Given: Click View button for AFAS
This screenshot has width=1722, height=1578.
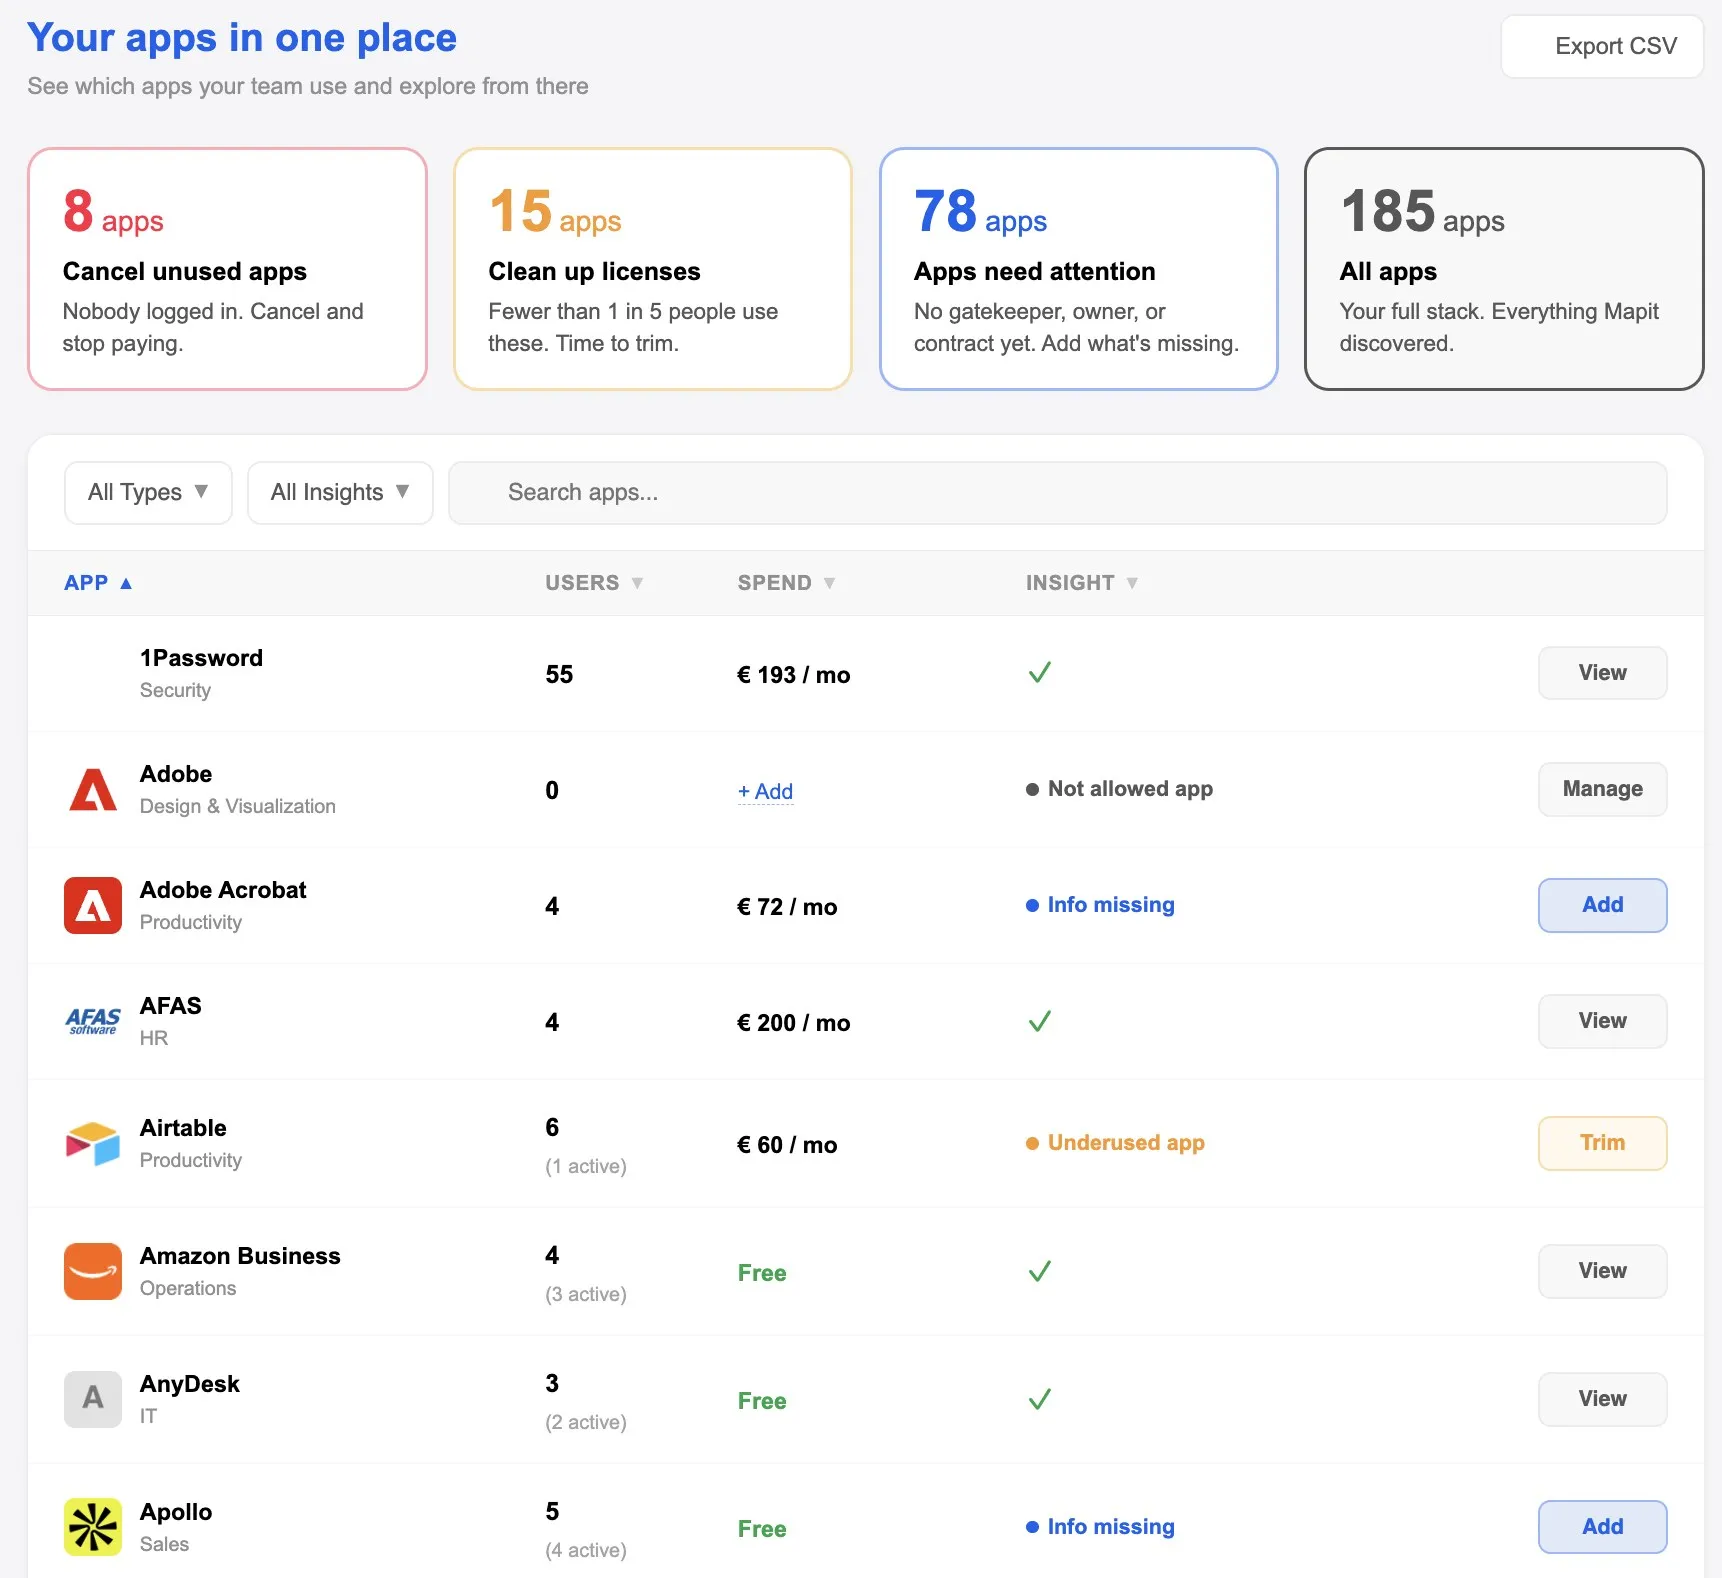Looking at the screenshot, I should [1602, 1021].
